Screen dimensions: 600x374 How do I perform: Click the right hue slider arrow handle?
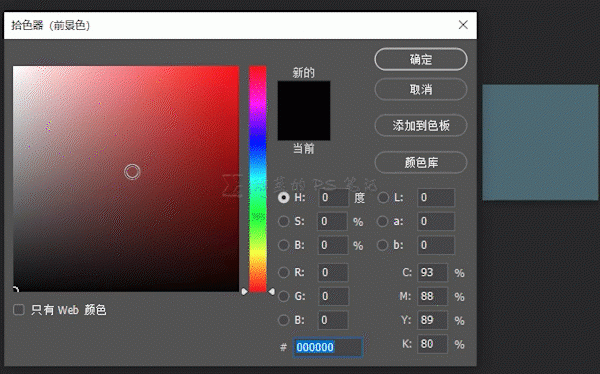271,292
